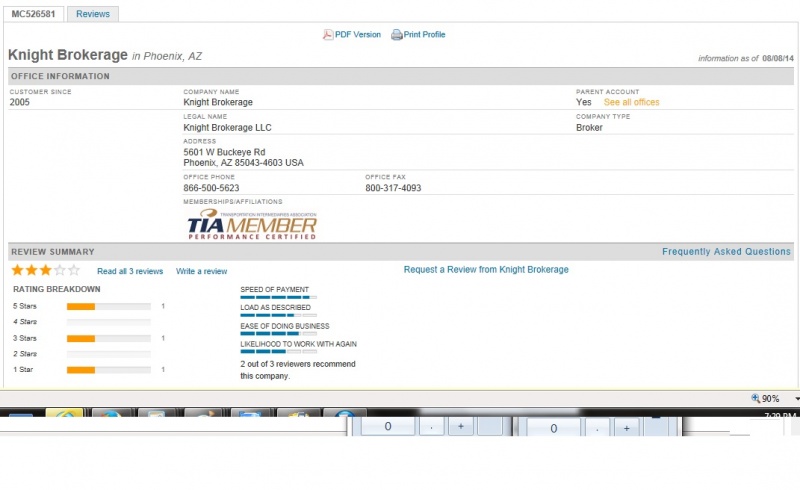Viewport: 800px width, 490px height.
Task: Click the Speed of Payment rating bar
Action: click(279, 297)
